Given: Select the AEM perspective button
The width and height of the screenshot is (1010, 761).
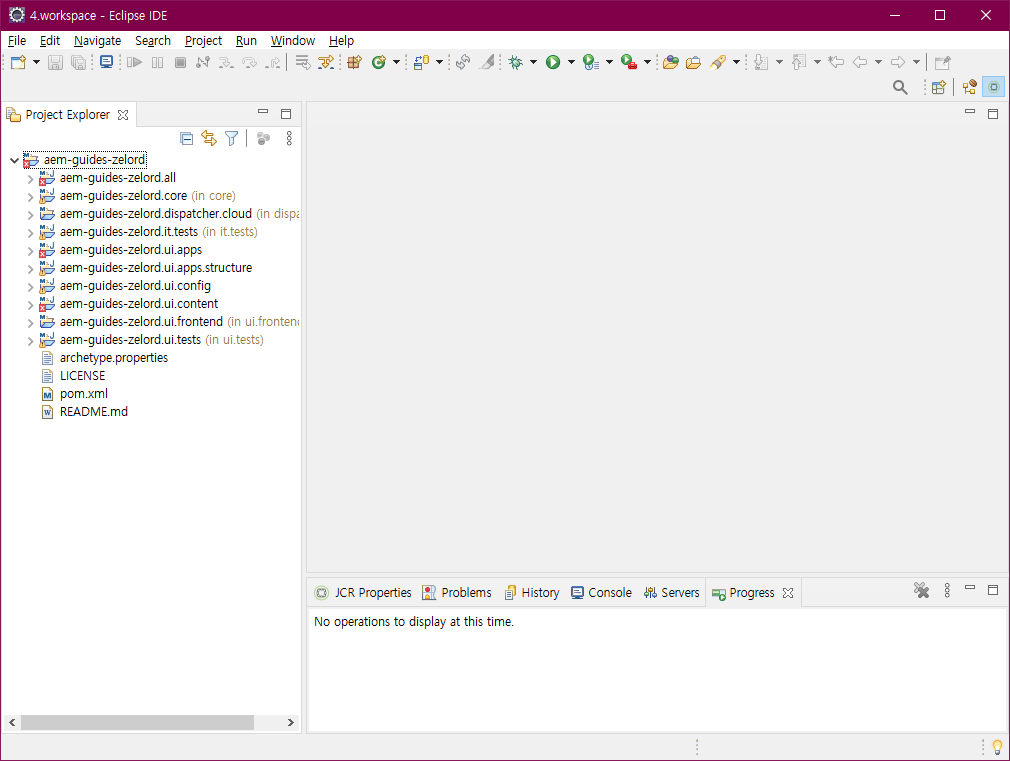Looking at the screenshot, I should point(994,87).
